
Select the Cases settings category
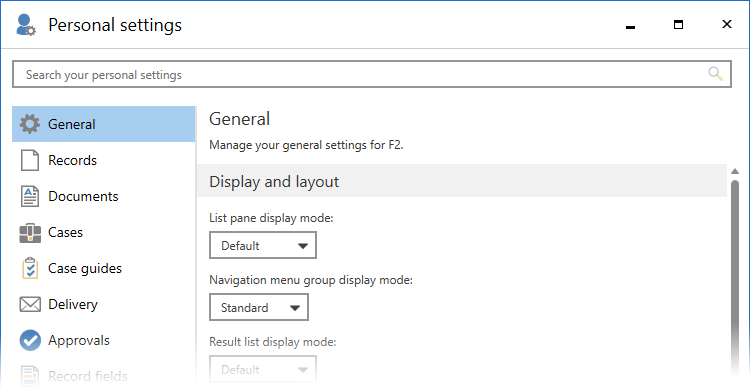pyautogui.click(x=104, y=233)
